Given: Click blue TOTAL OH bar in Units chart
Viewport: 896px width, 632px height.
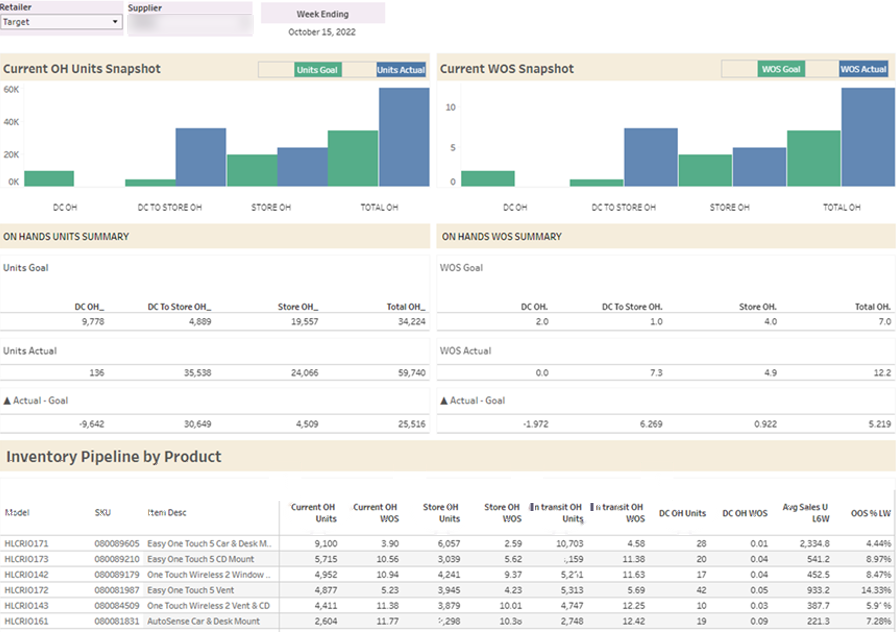Looking at the screenshot, I should [404, 137].
